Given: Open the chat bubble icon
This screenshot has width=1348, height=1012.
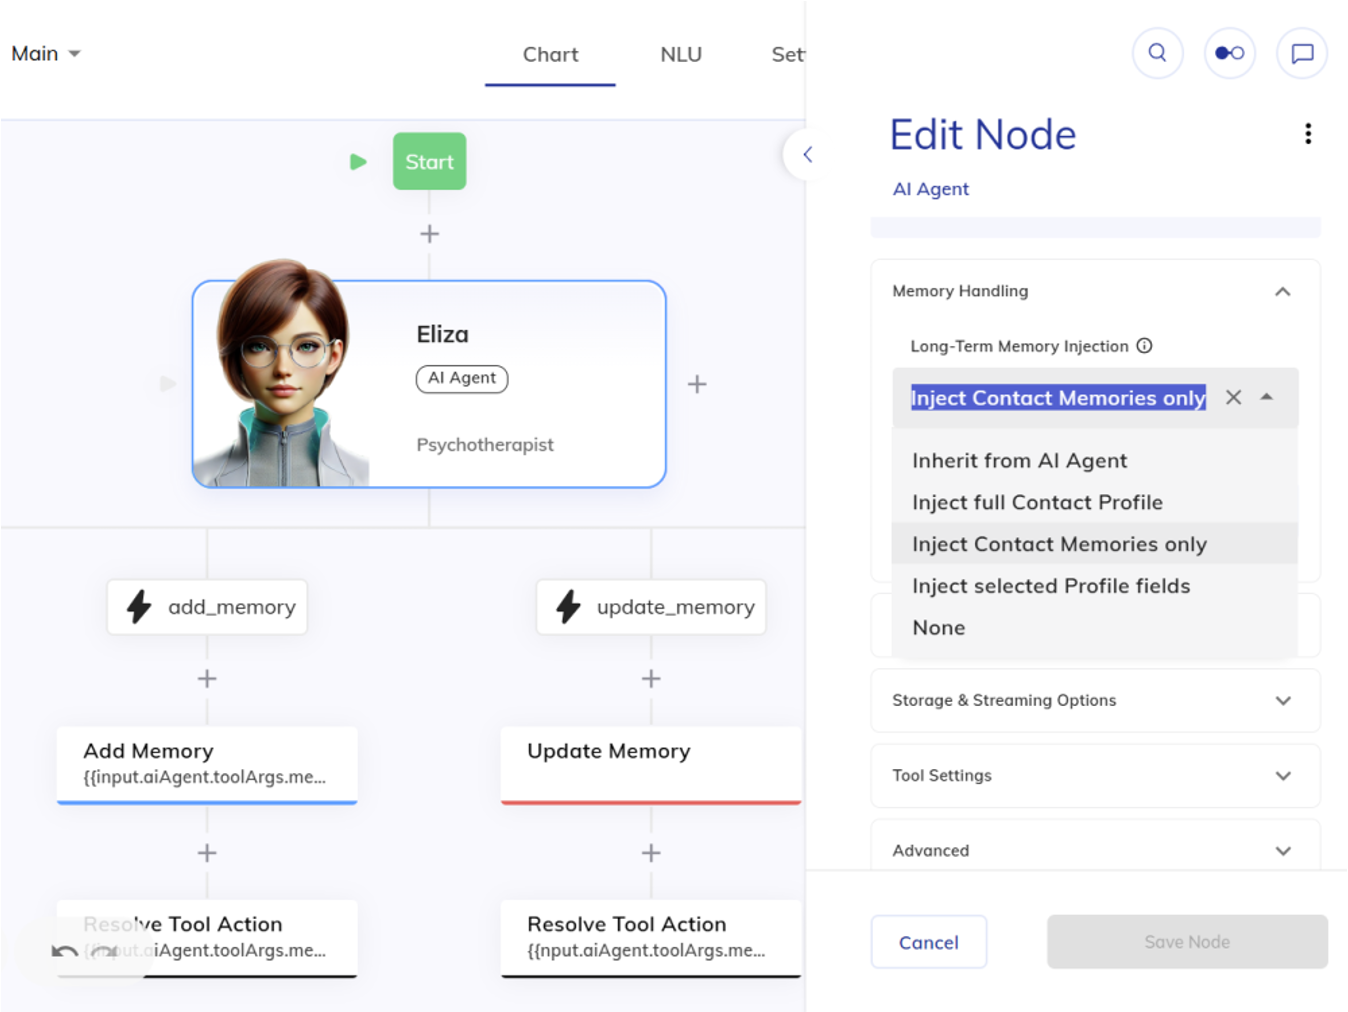Looking at the screenshot, I should tap(1301, 53).
